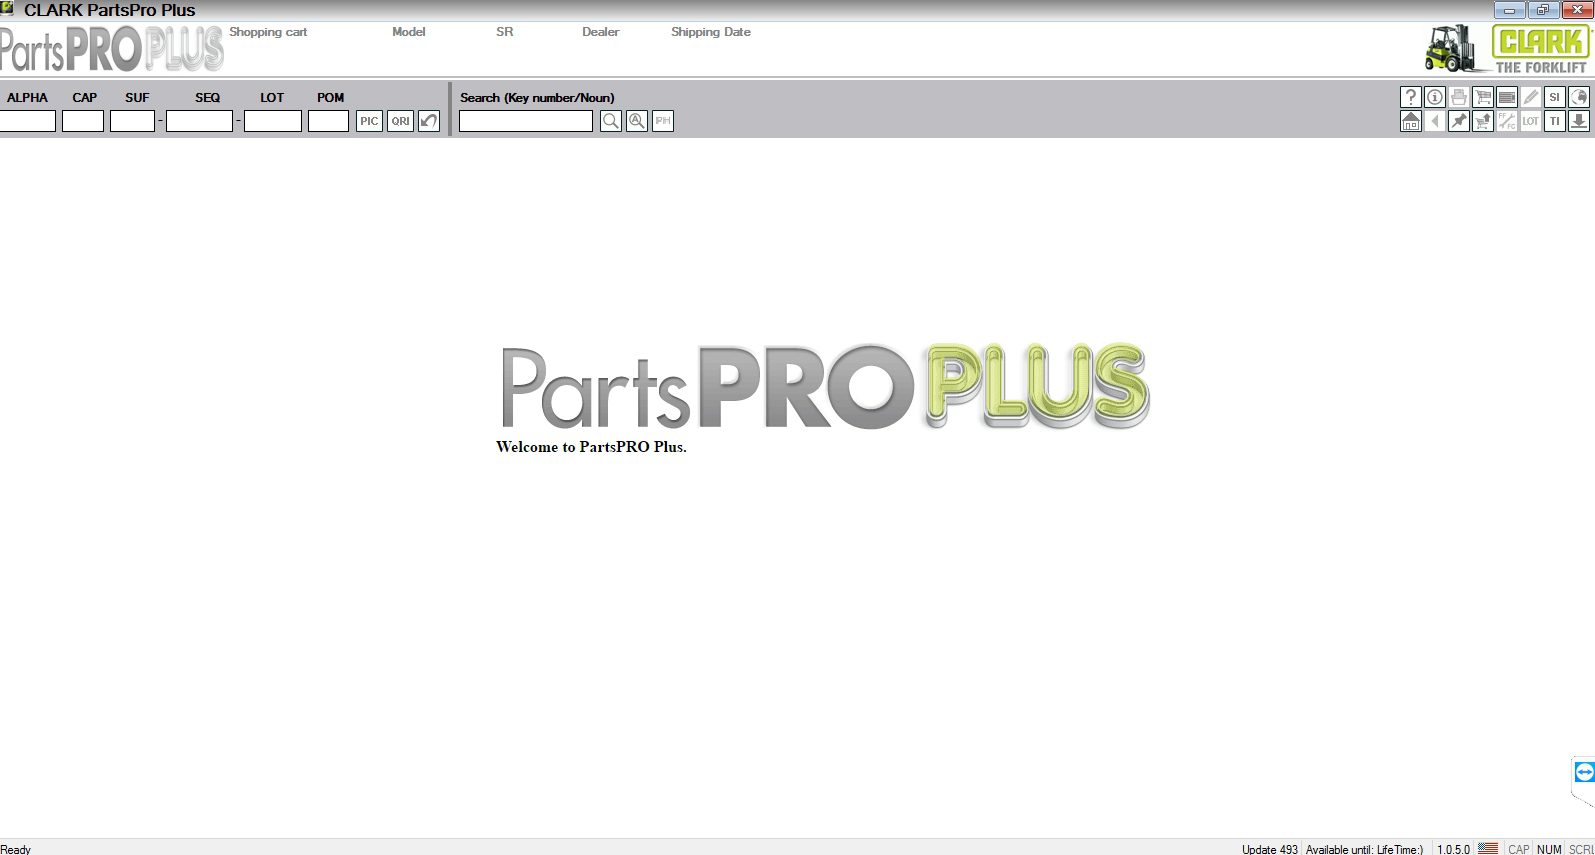Open the help question mark icon
This screenshot has height=855, width=1595.
(1410, 97)
